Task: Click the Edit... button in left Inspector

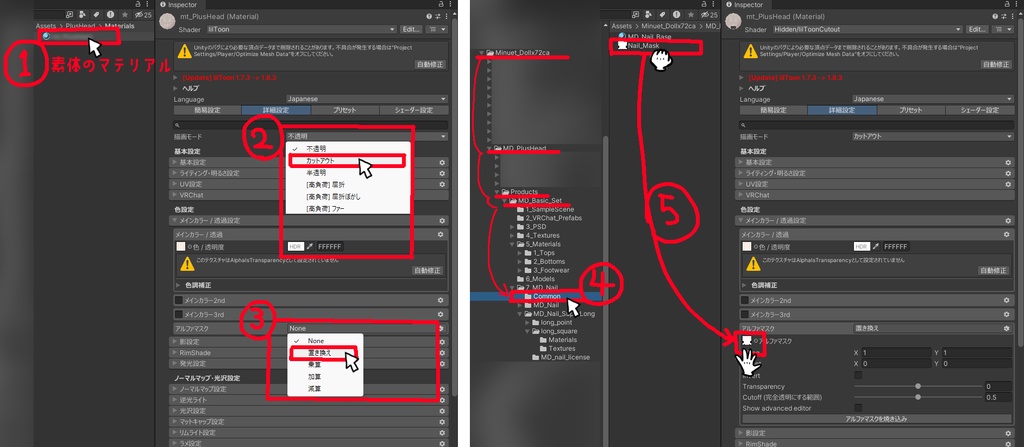Action: pyautogui.click(x=411, y=29)
